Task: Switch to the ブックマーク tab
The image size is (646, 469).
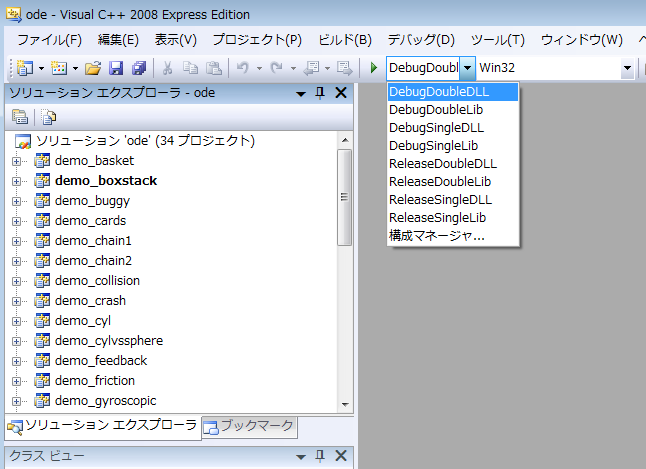Action: tap(249, 426)
